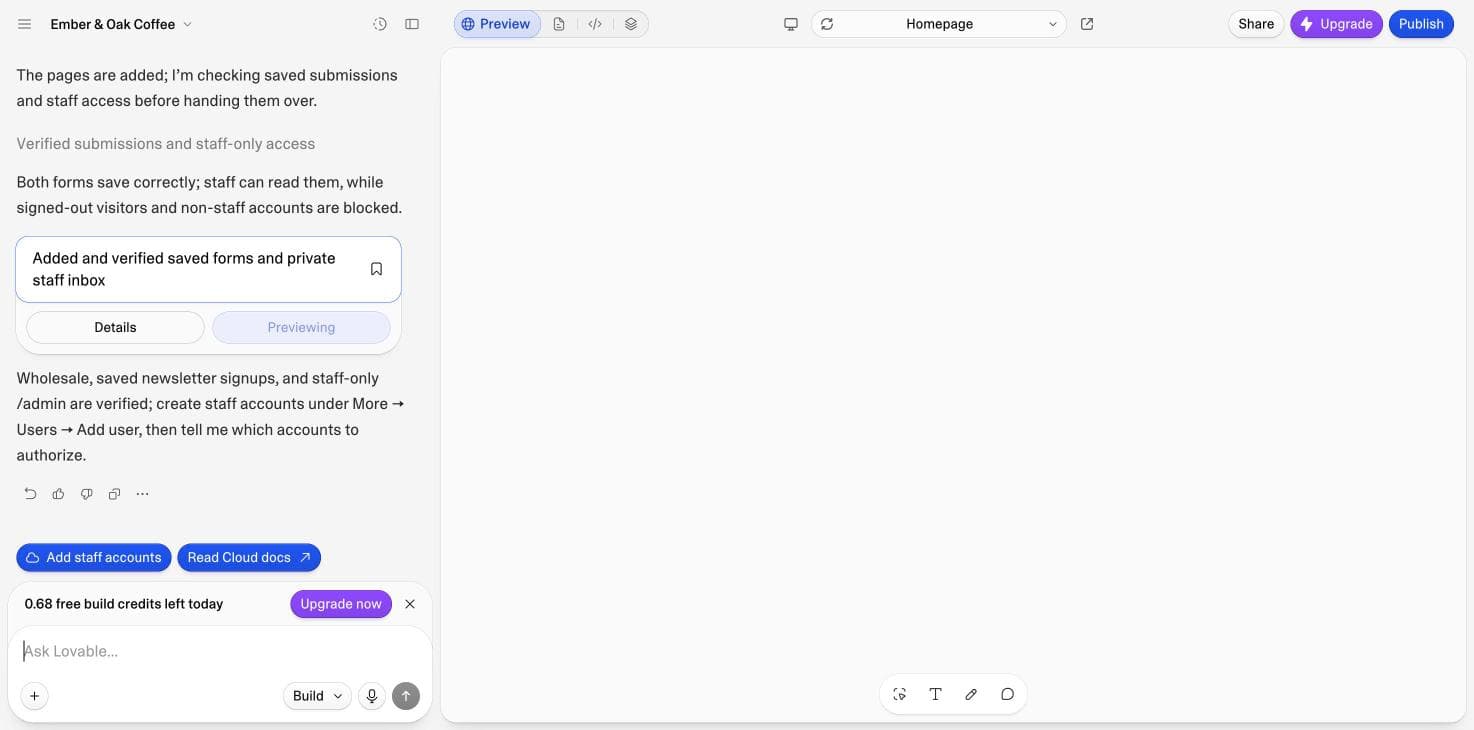The image size is (1474, 730).
Task: Expand the Ember & Oak Coffee project dropdown
Action: [121, 24]
